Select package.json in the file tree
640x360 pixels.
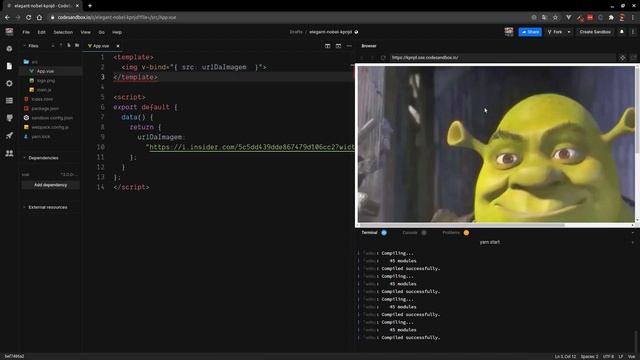coord(45,109)
